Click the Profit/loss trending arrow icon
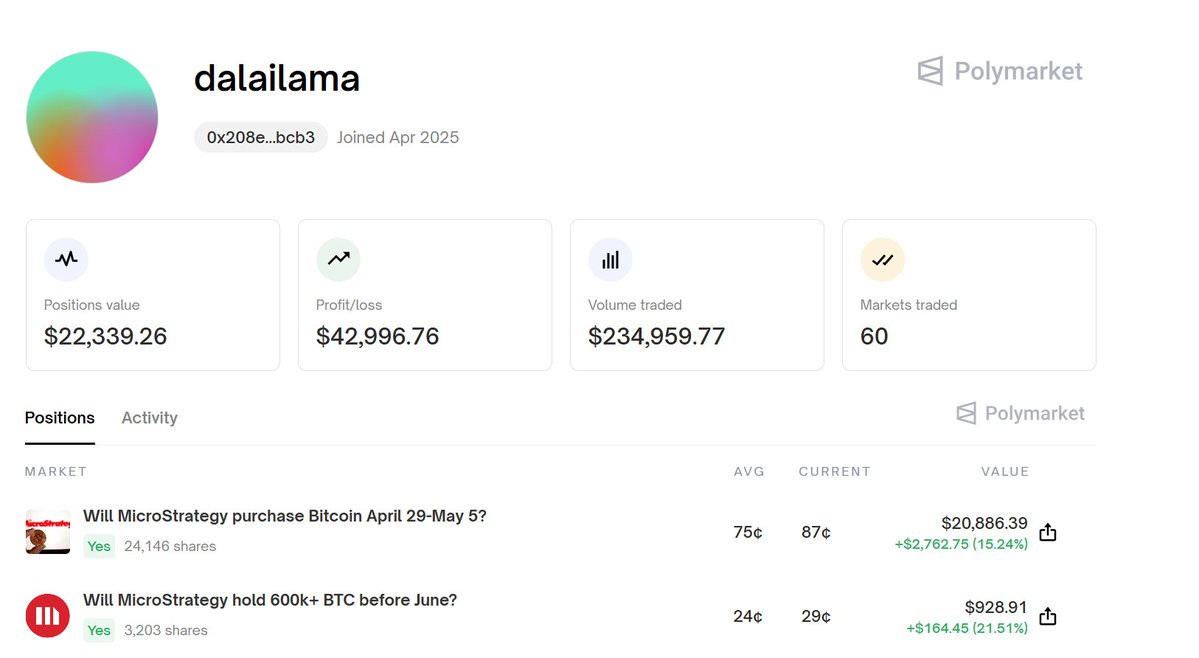 338,259
